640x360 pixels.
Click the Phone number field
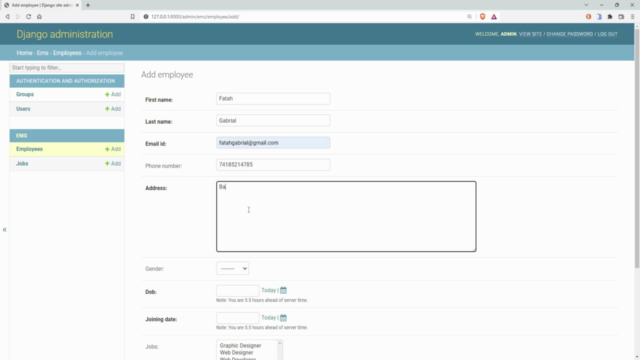click(x=273, y=165)
